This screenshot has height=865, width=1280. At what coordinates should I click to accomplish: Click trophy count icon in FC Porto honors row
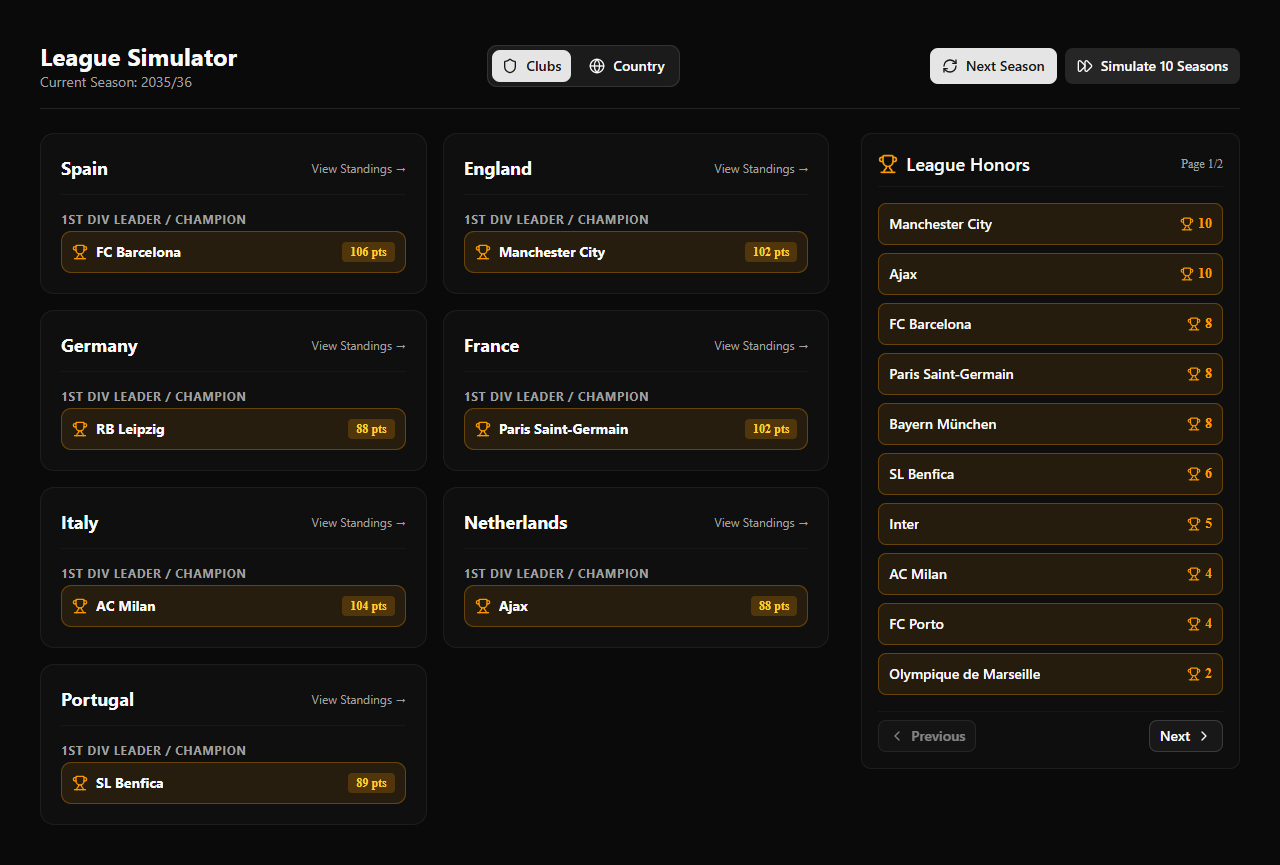[1193, 624]
